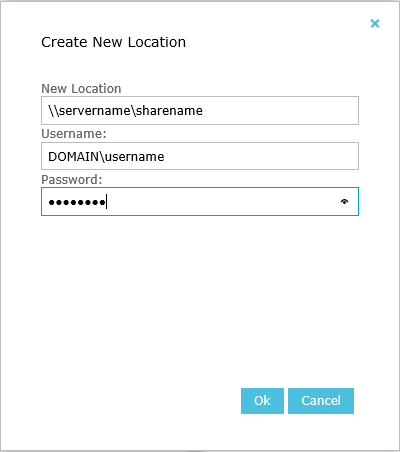Click empty space right of \\servername\sharename text
This screenshot has width=400, height=452.
tap(280, 111)
